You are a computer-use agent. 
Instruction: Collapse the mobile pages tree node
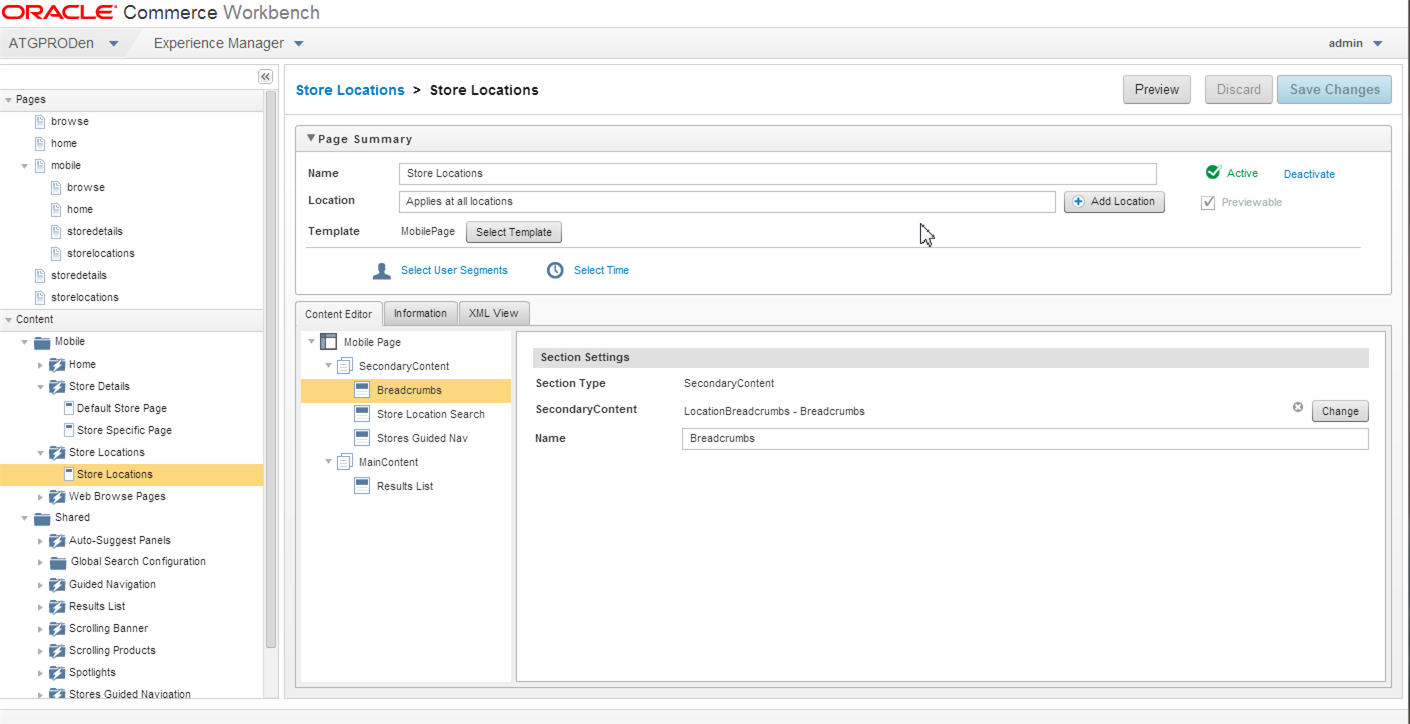pos(25,166)
